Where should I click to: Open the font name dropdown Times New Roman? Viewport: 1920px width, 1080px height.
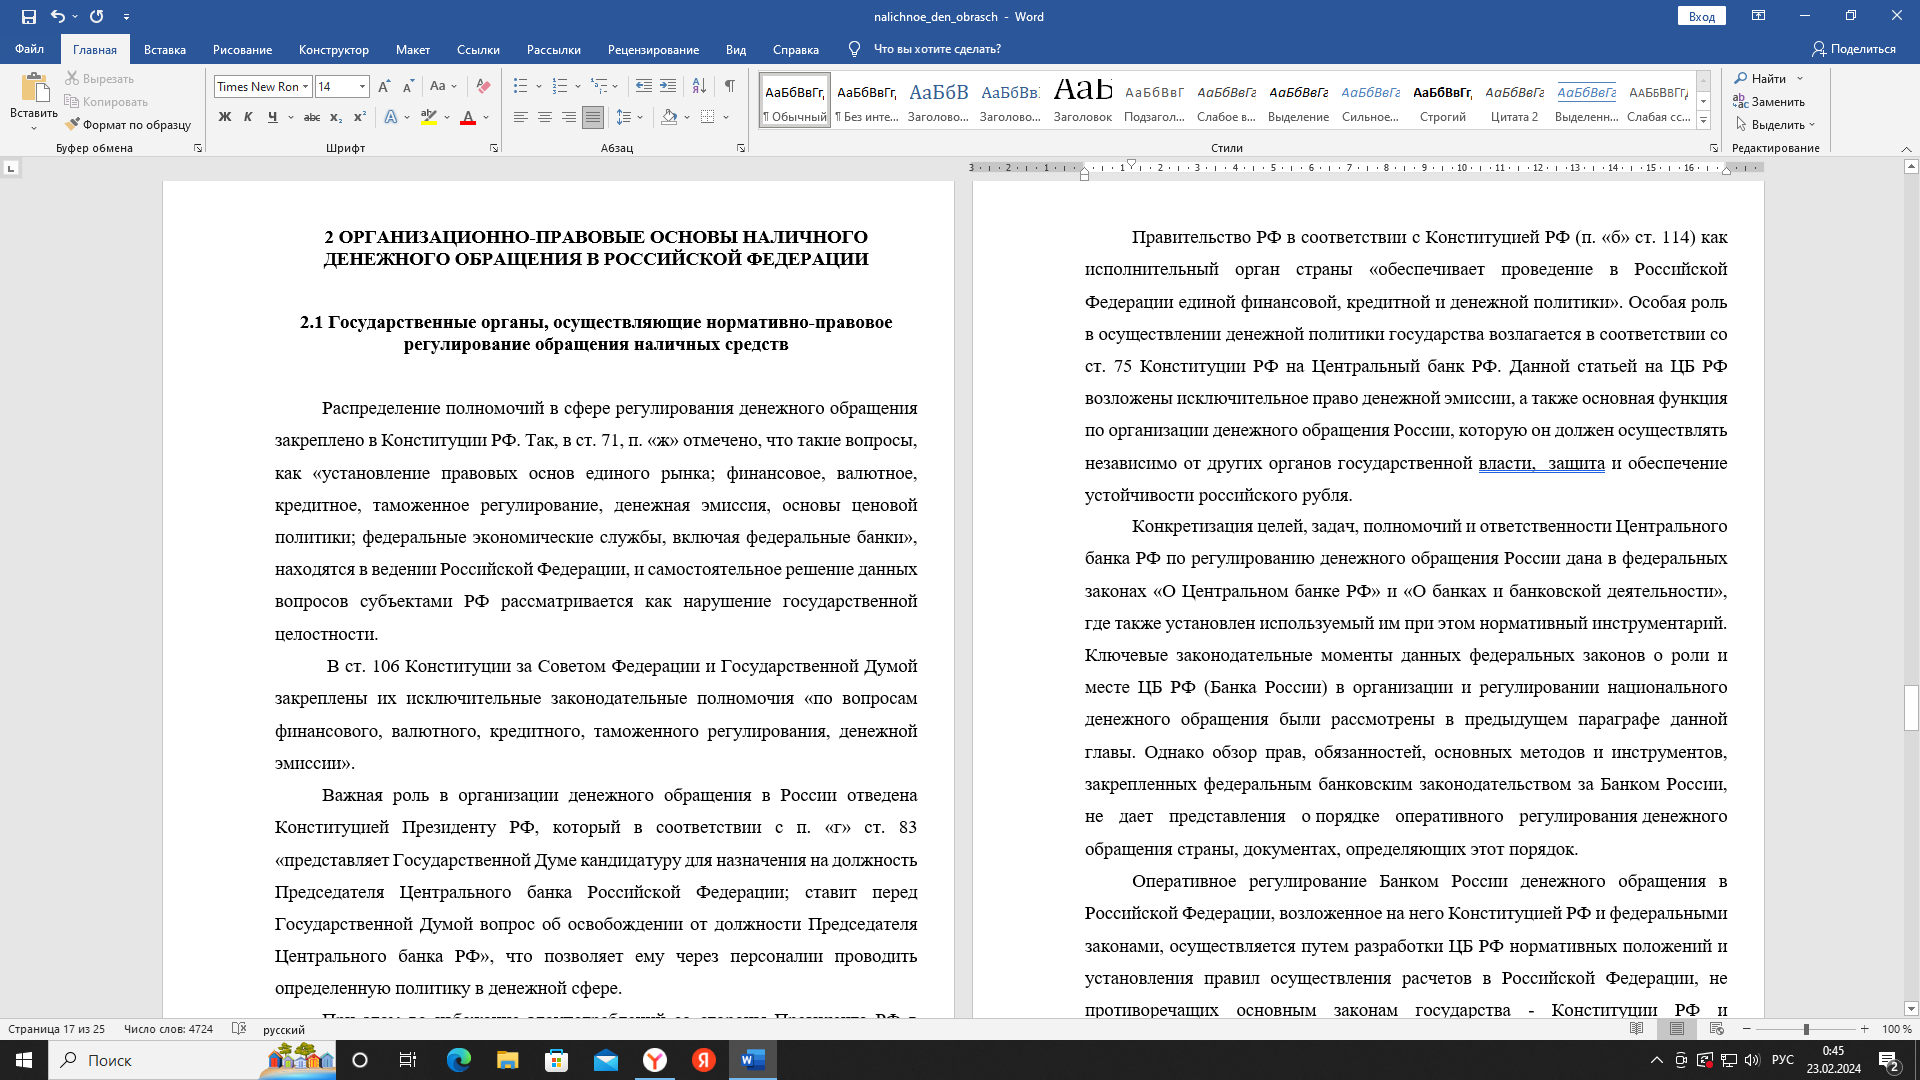coord(306,87)
